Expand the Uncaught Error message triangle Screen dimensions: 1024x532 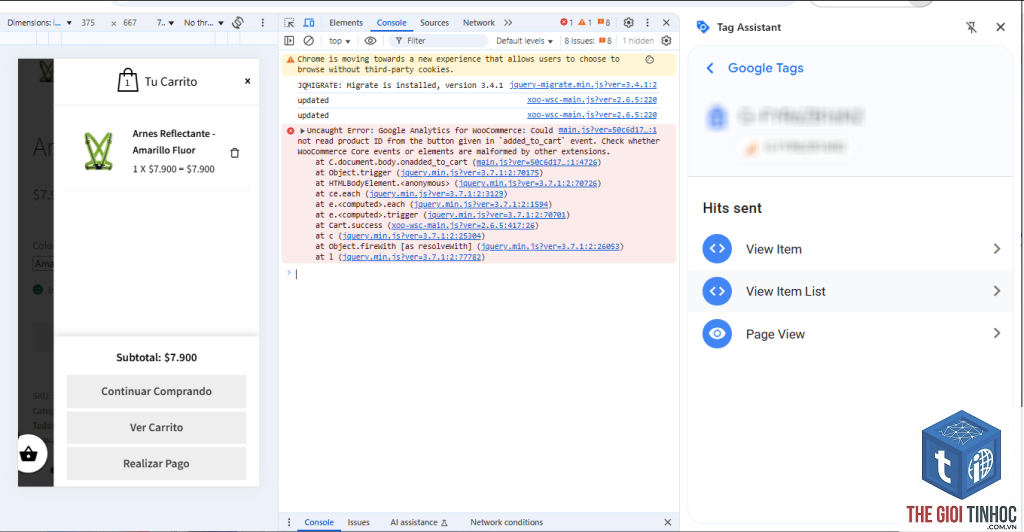click(x=302, y=131)
